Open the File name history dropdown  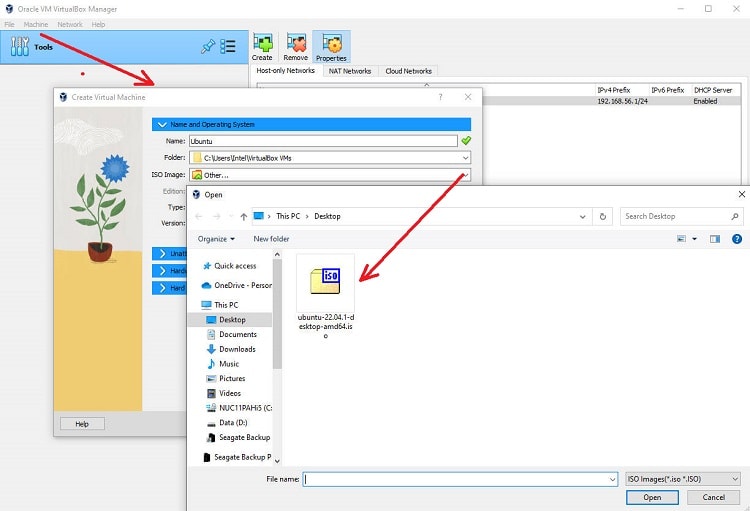(612, 479)
